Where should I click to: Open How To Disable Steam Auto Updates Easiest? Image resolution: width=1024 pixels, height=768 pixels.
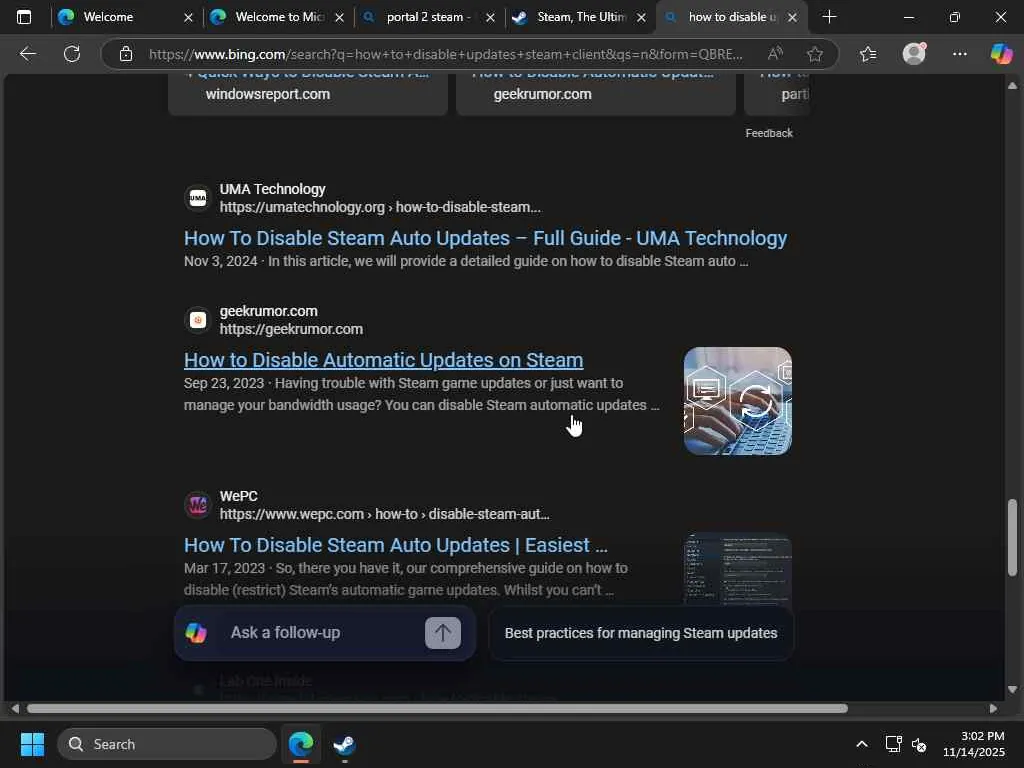[396, 545]
